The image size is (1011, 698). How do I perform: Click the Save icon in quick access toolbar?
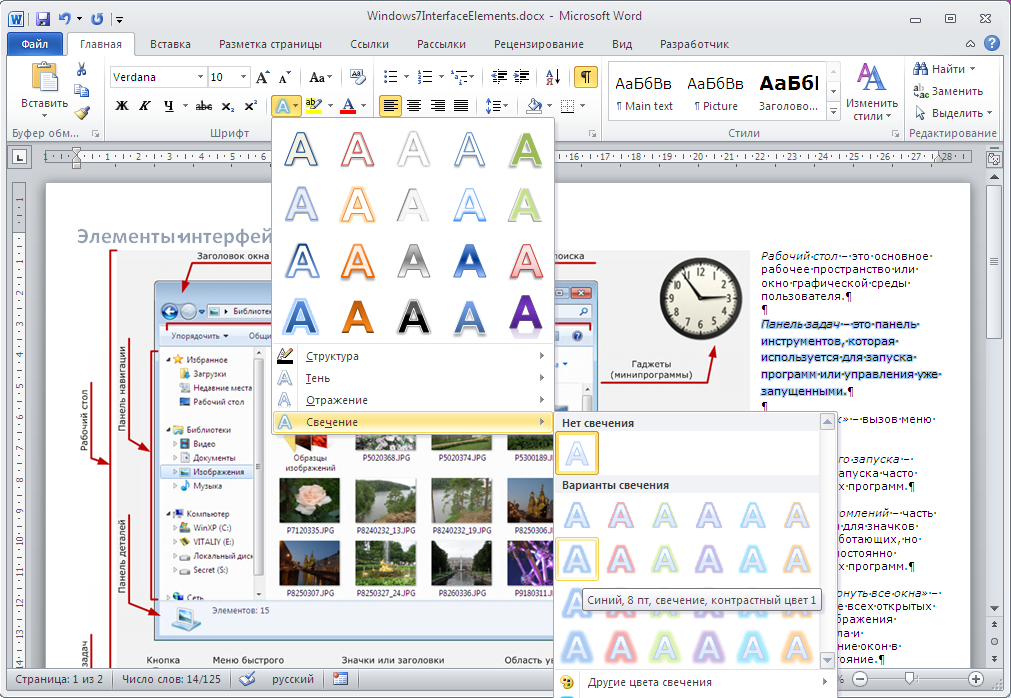(43, 19)
